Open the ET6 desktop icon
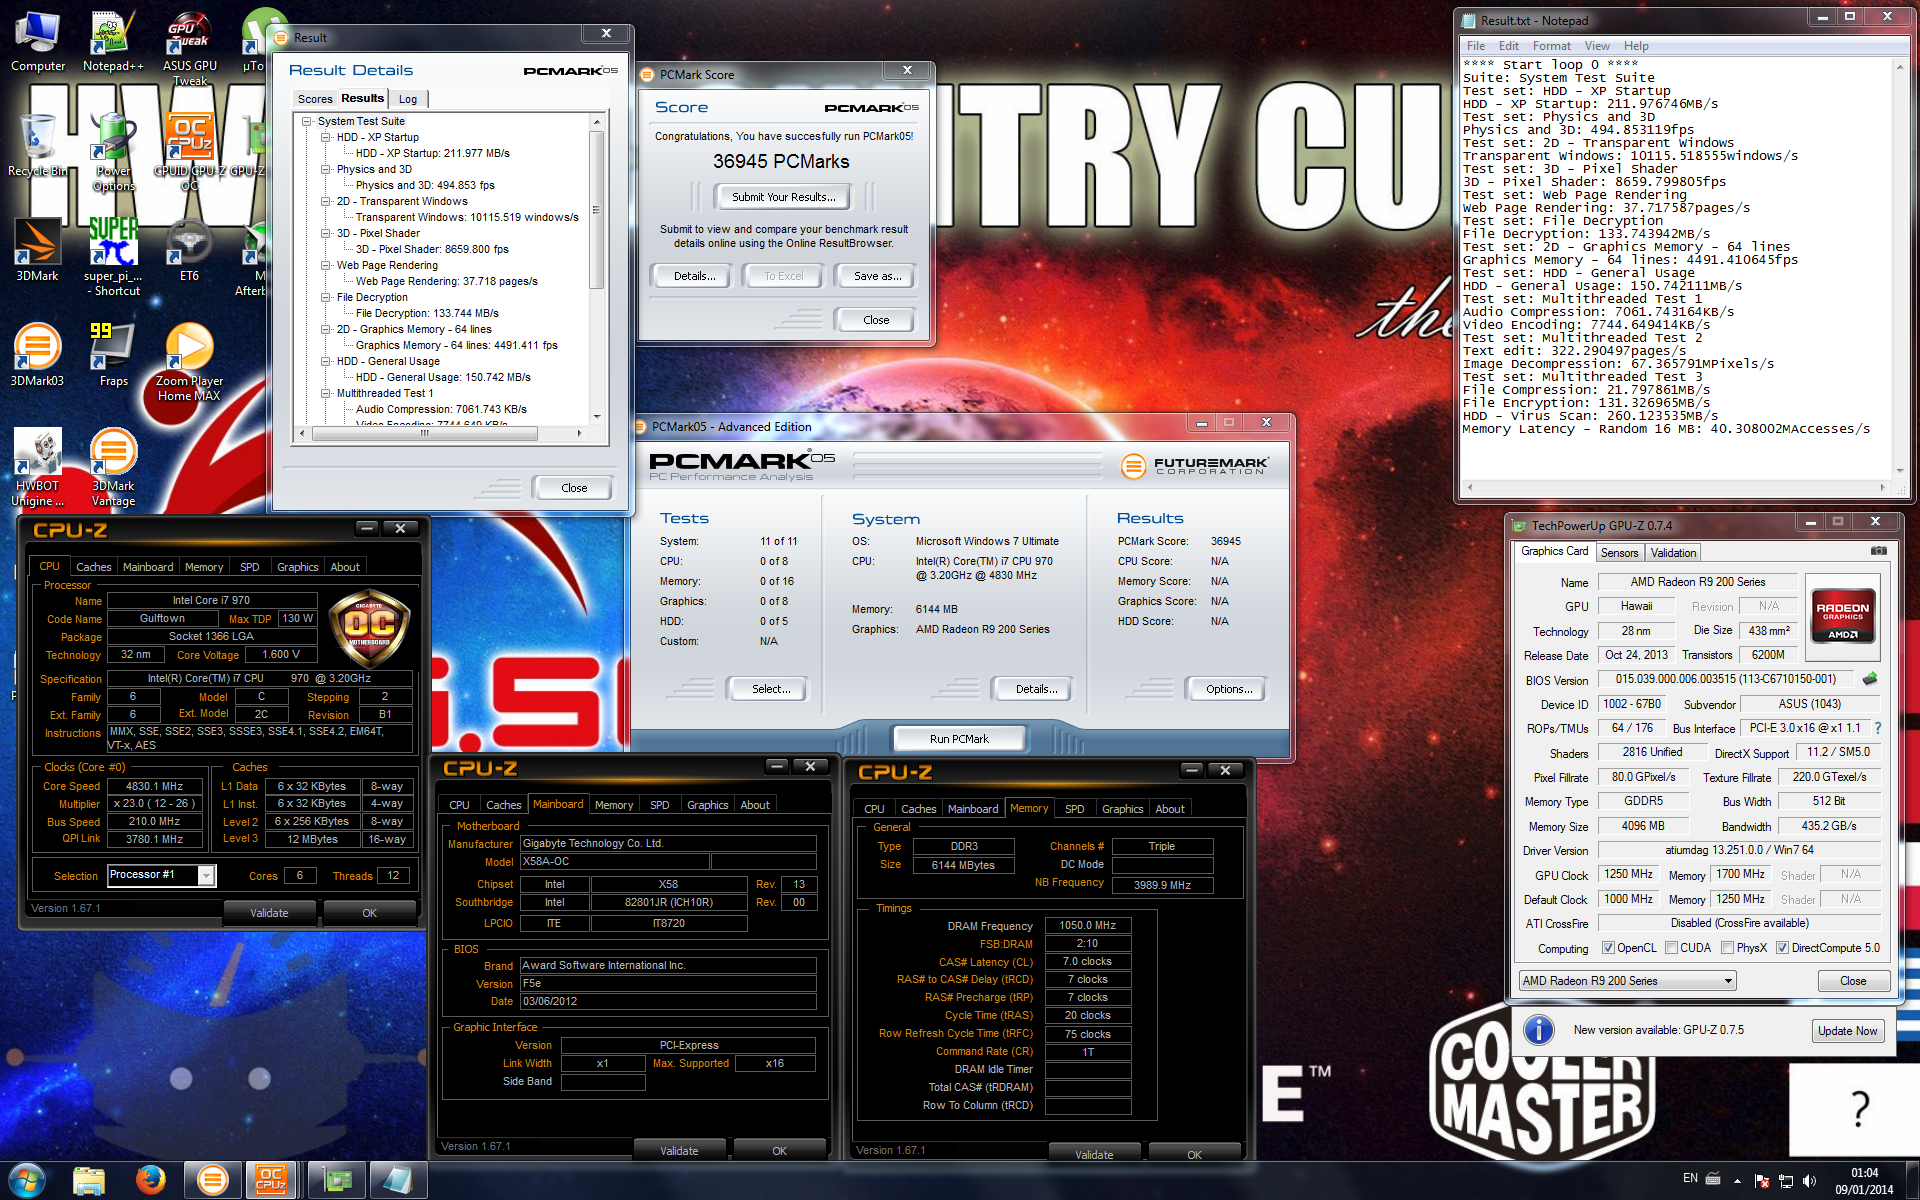 (189, 250)
